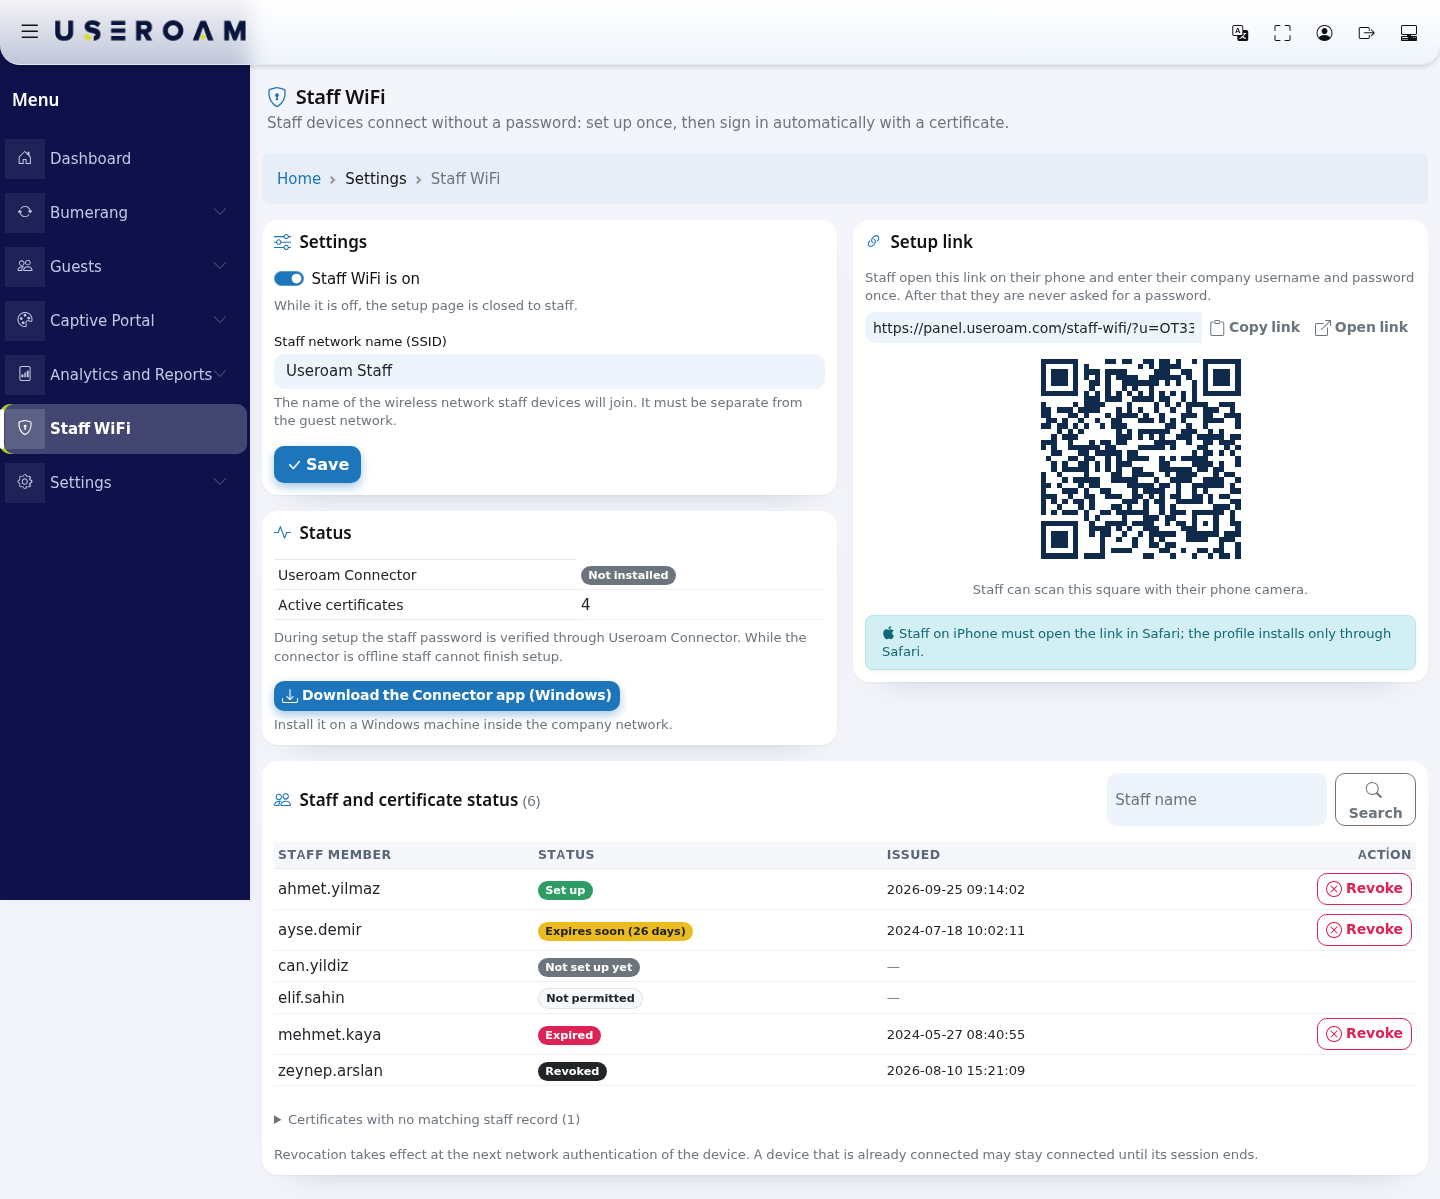1440x1199 pixels.
Task: Open the setup link externally
Action: point(1361,327)
